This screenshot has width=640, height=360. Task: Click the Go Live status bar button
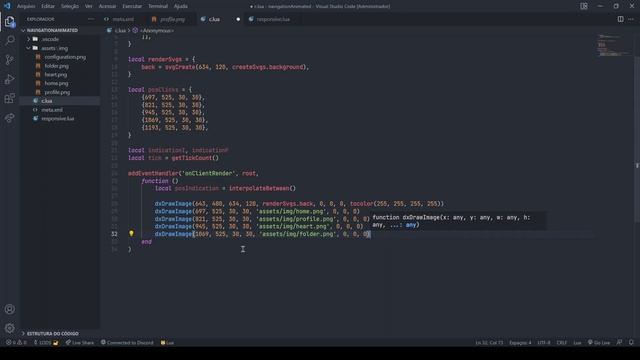(599, 343)
